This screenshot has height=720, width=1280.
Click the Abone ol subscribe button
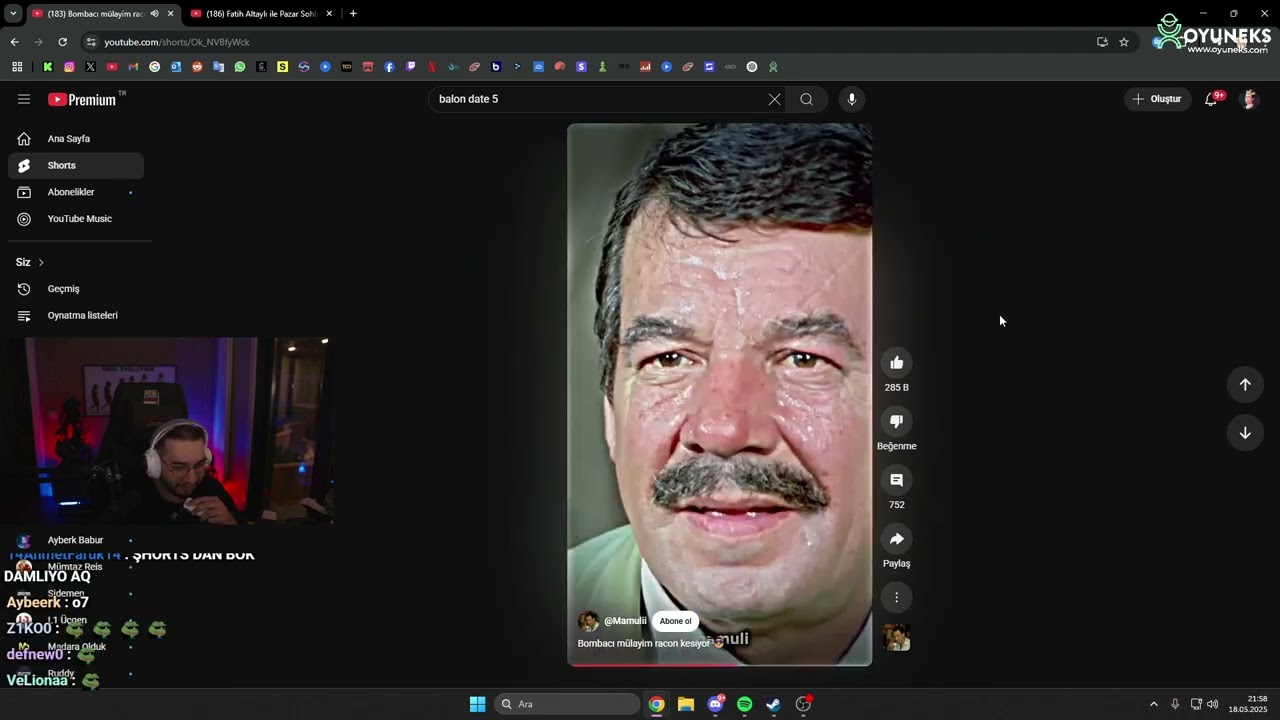[675, 621]
